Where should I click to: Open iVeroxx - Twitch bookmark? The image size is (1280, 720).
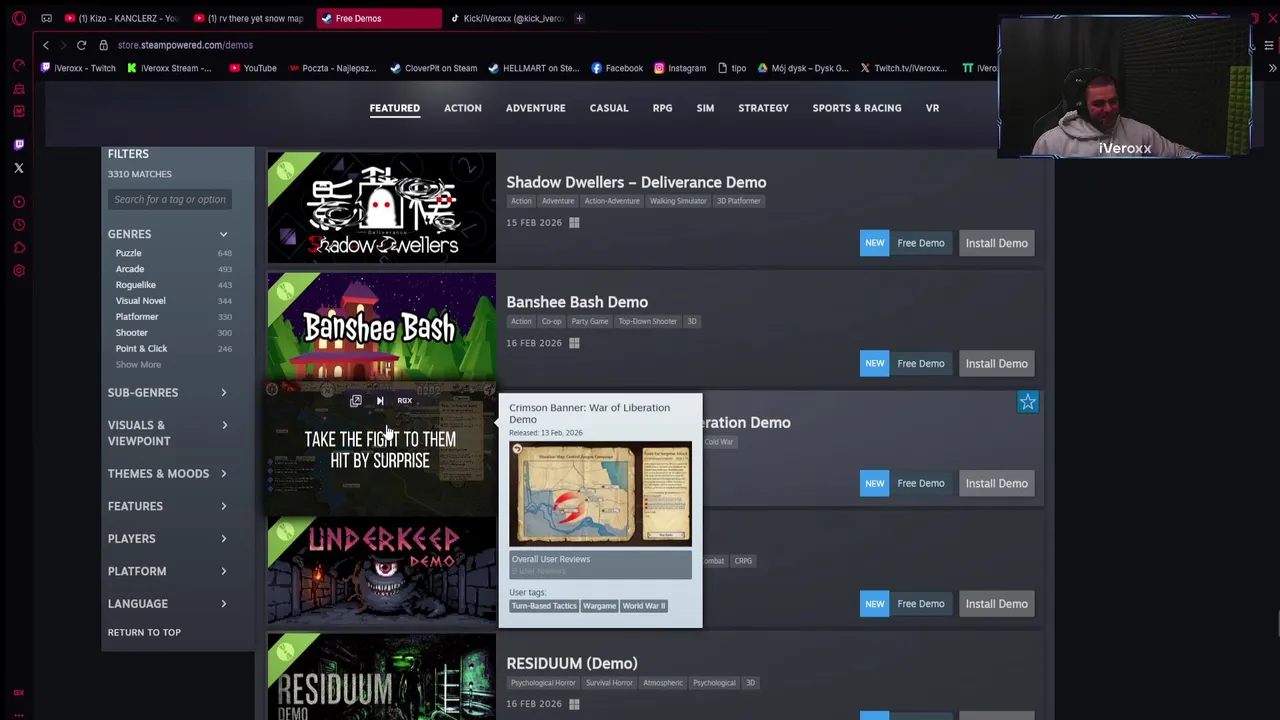pyautogui.click(x=78, y=68)
